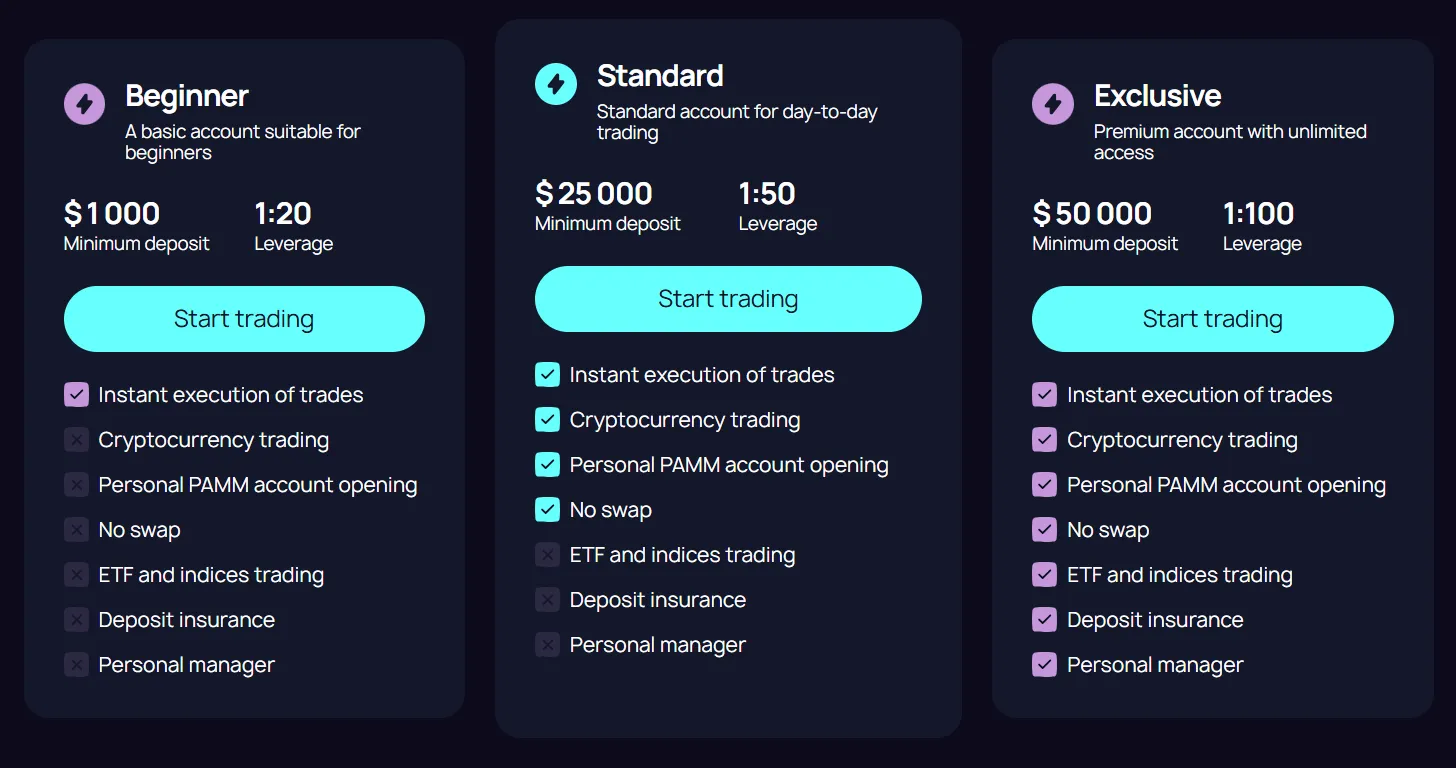Click the Exclusive plan lightning bolt icon
This screenshot has height=768, width=1456.
(x=1052, y=104)
